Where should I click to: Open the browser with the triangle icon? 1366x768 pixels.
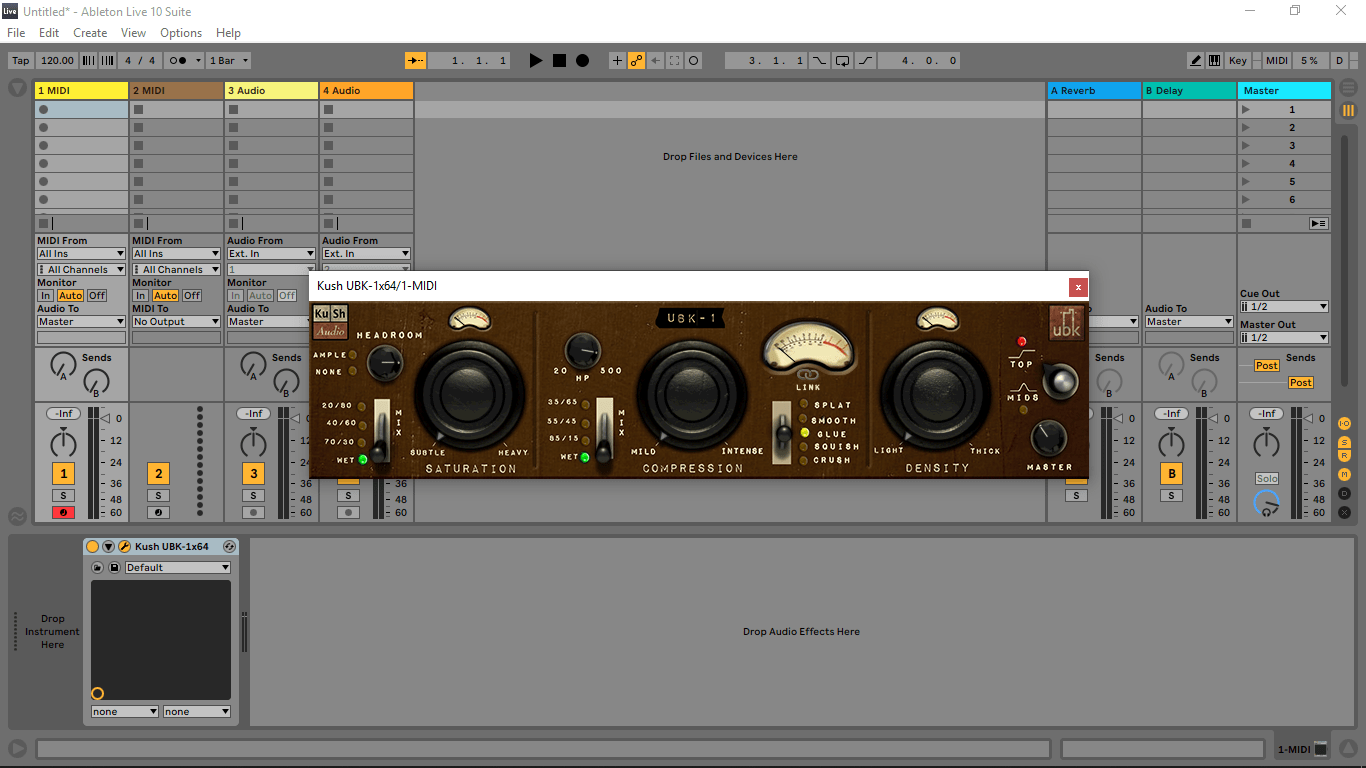coord(17,88)
